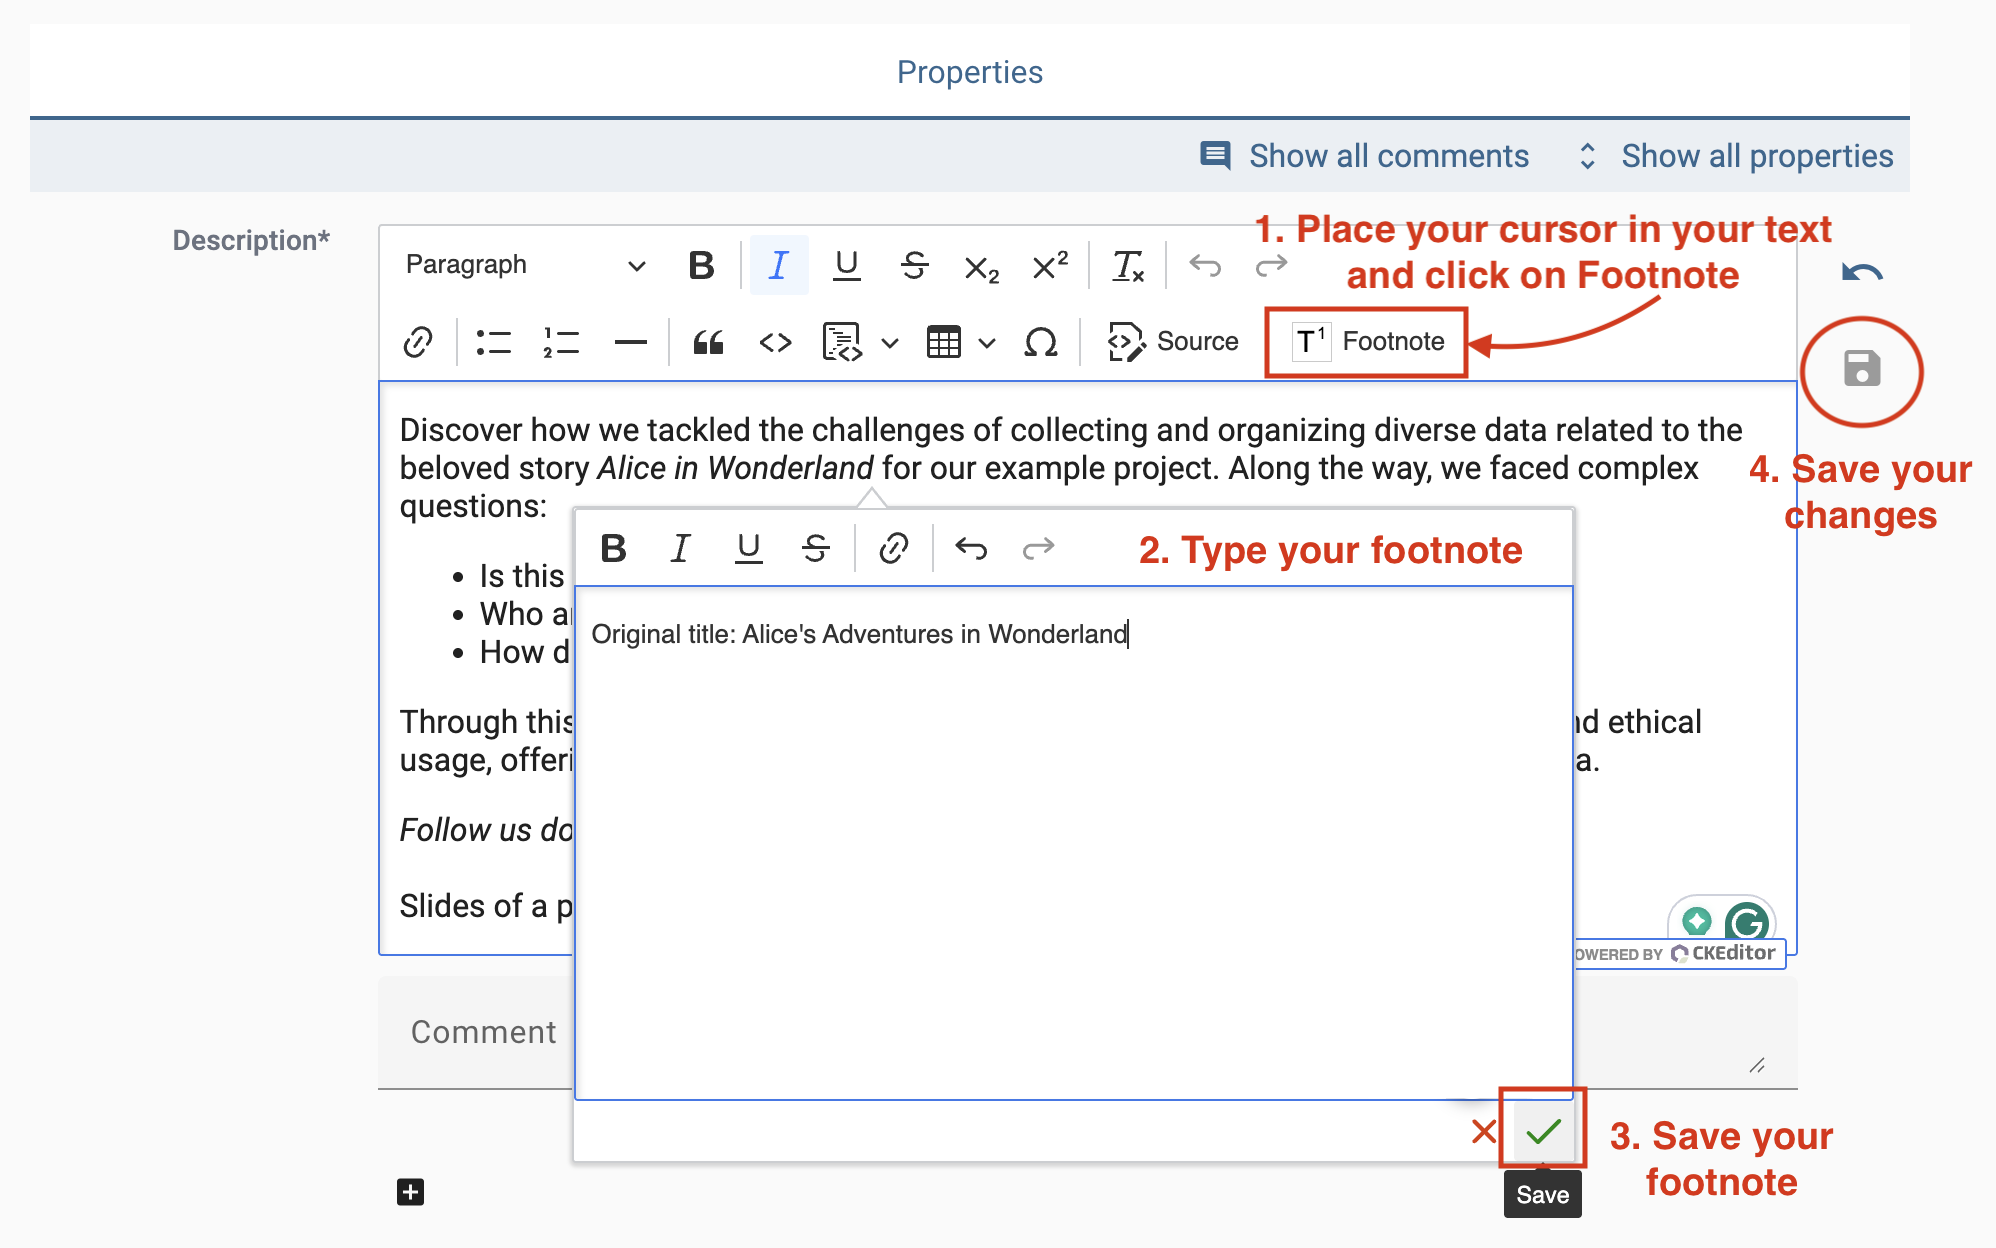Expand the code block dropdown arrow
Viewport: 1996px width, 1248px height.
point(889,343)
